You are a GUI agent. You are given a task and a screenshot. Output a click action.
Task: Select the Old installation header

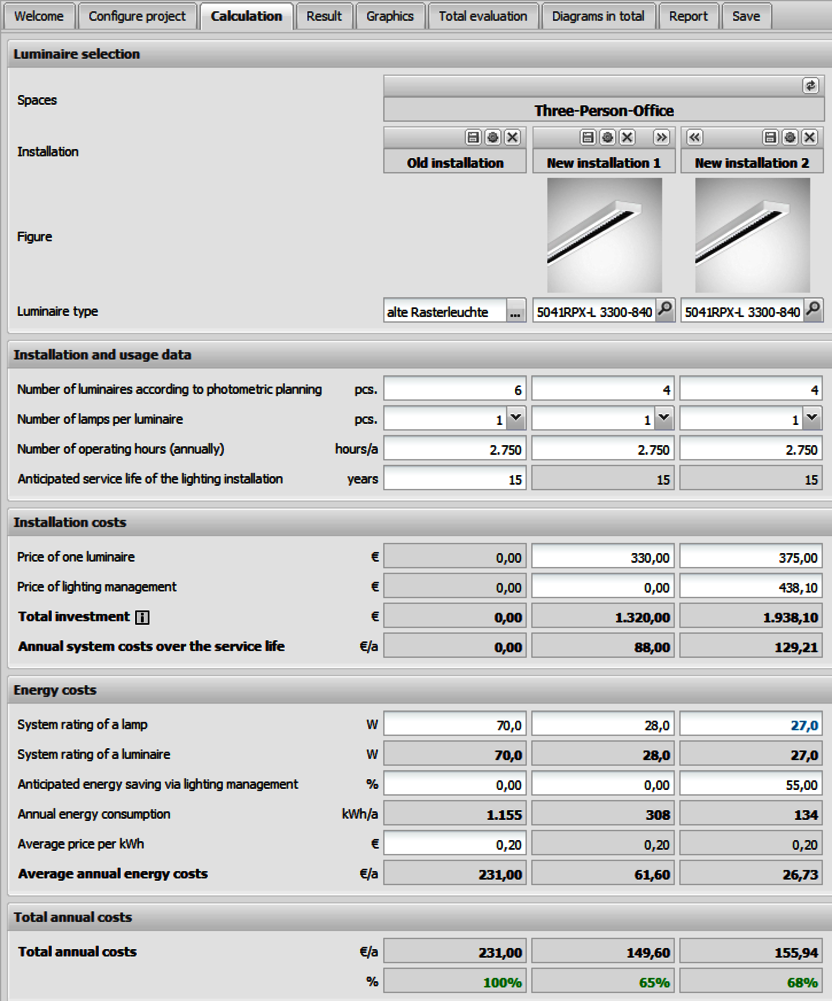(x=455, y=163)
